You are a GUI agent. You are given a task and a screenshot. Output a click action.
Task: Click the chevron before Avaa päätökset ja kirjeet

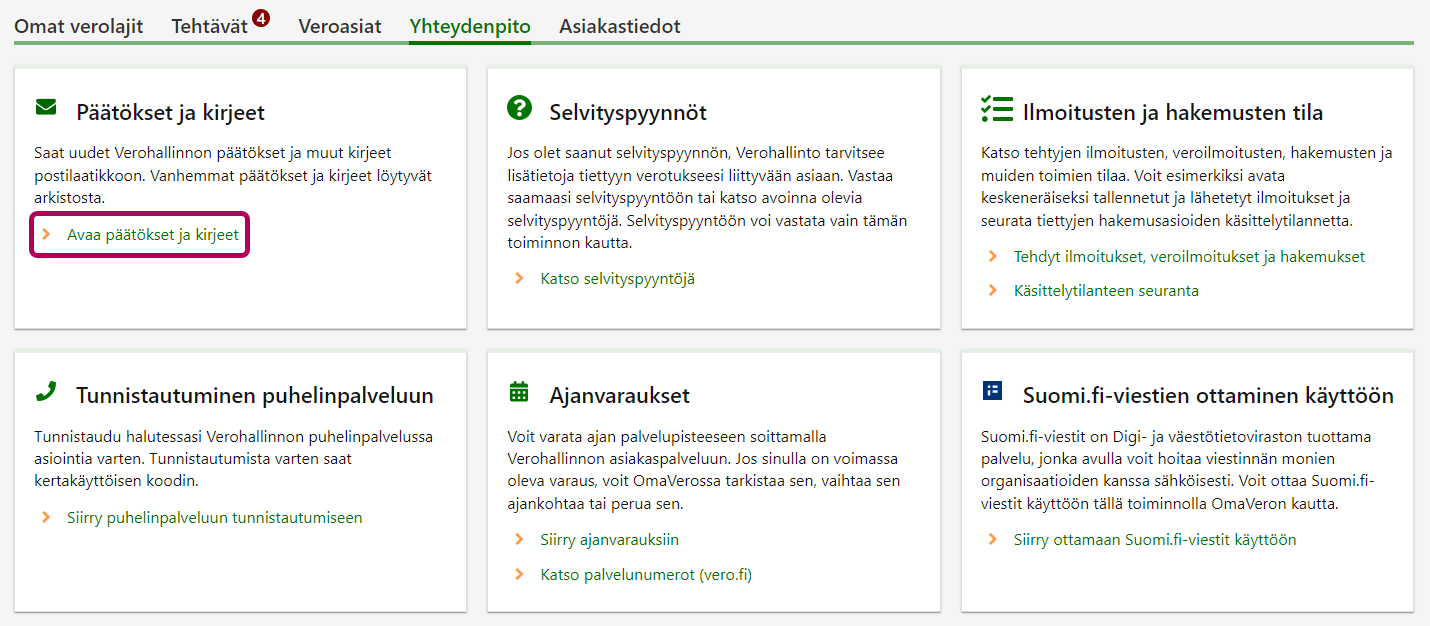46,235
